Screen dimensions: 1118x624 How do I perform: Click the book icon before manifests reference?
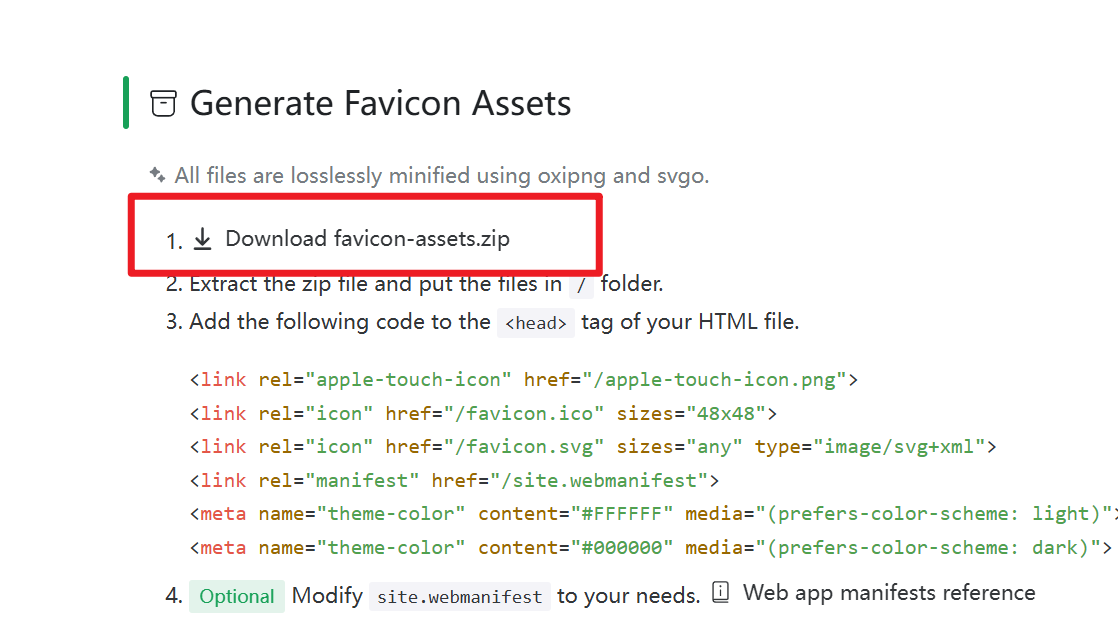coord(720,593)
